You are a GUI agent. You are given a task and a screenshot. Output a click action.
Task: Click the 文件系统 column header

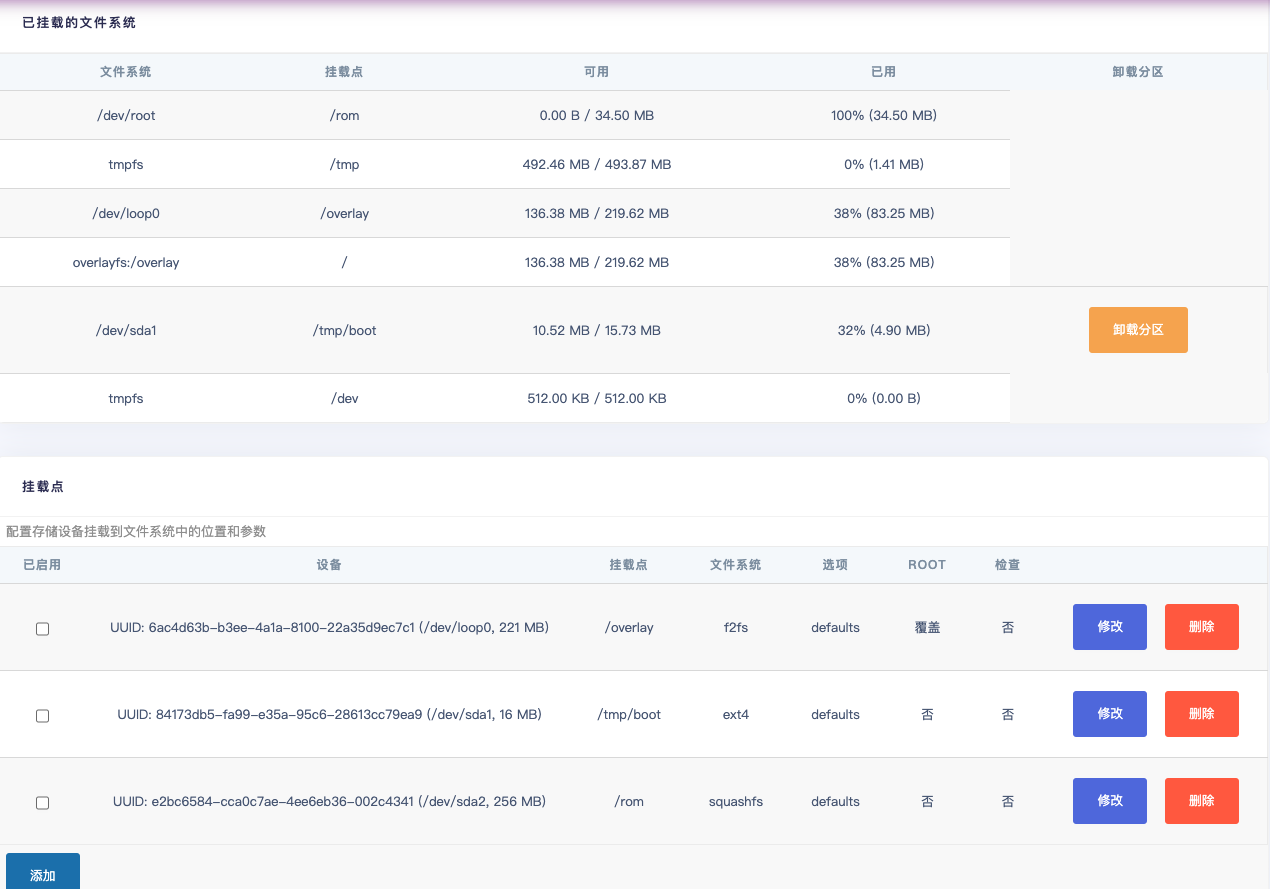[126, 71]
